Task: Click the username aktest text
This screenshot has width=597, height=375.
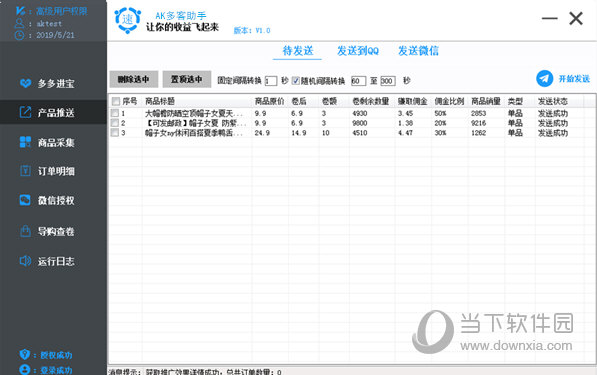Action: tap(49, 24)
